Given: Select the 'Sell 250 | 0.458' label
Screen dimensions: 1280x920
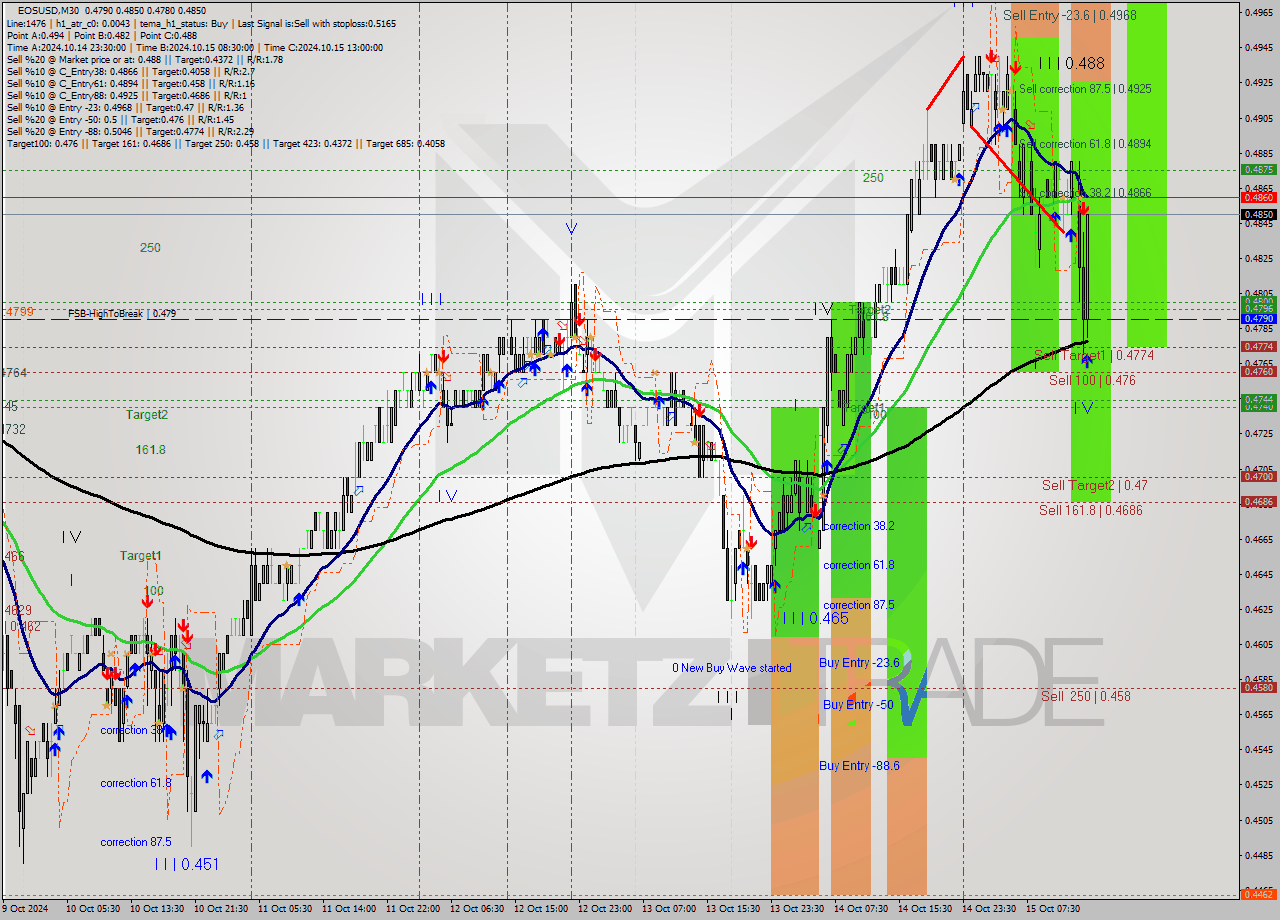Looking at the screenshot, I should [1085, 696].
